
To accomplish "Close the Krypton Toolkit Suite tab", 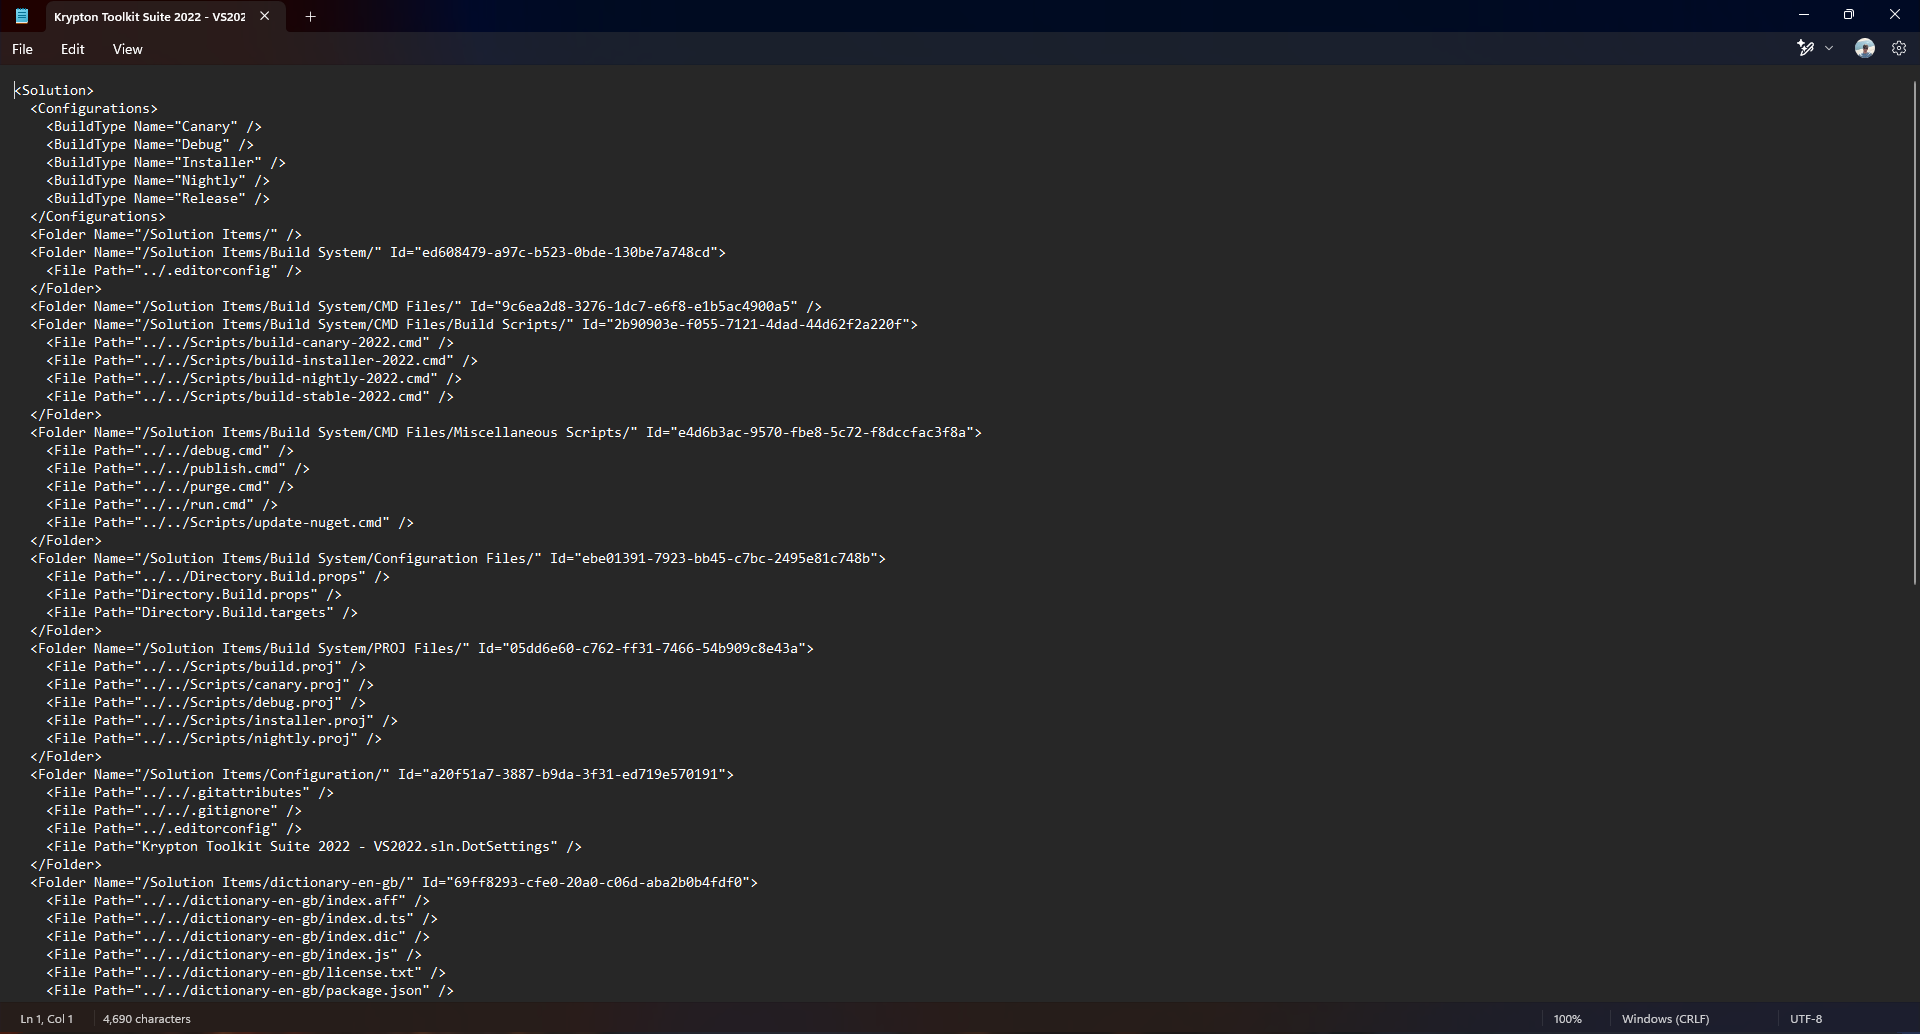I will pos(264,16).
